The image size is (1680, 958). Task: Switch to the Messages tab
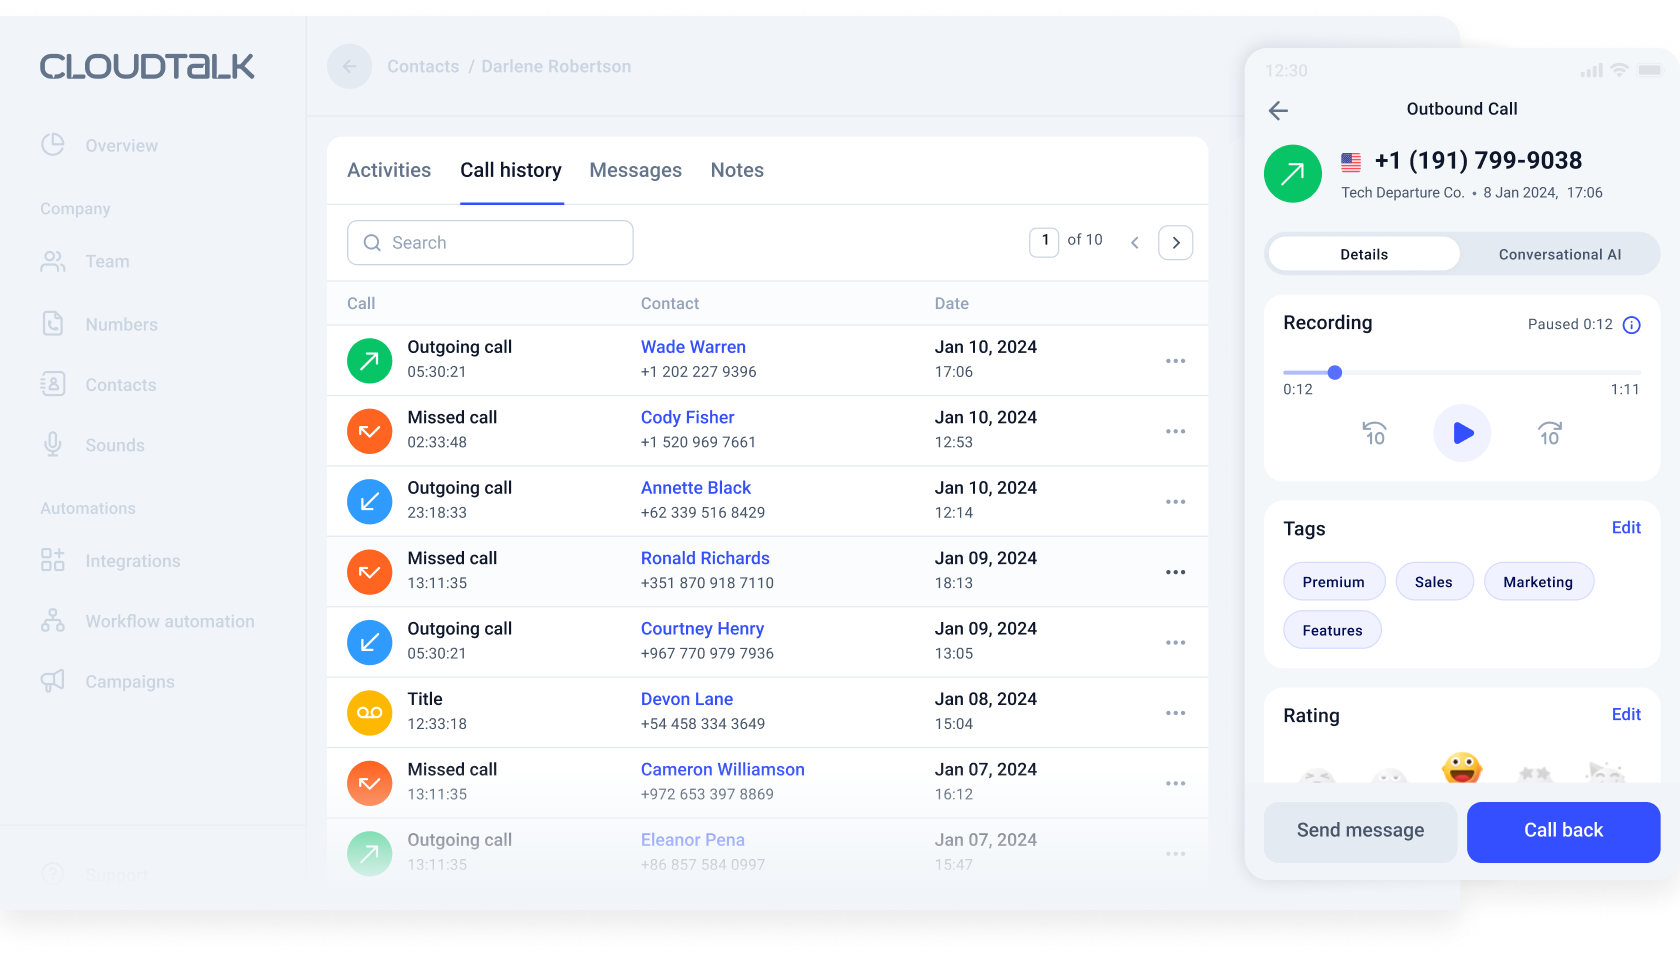tap(635, 171)
